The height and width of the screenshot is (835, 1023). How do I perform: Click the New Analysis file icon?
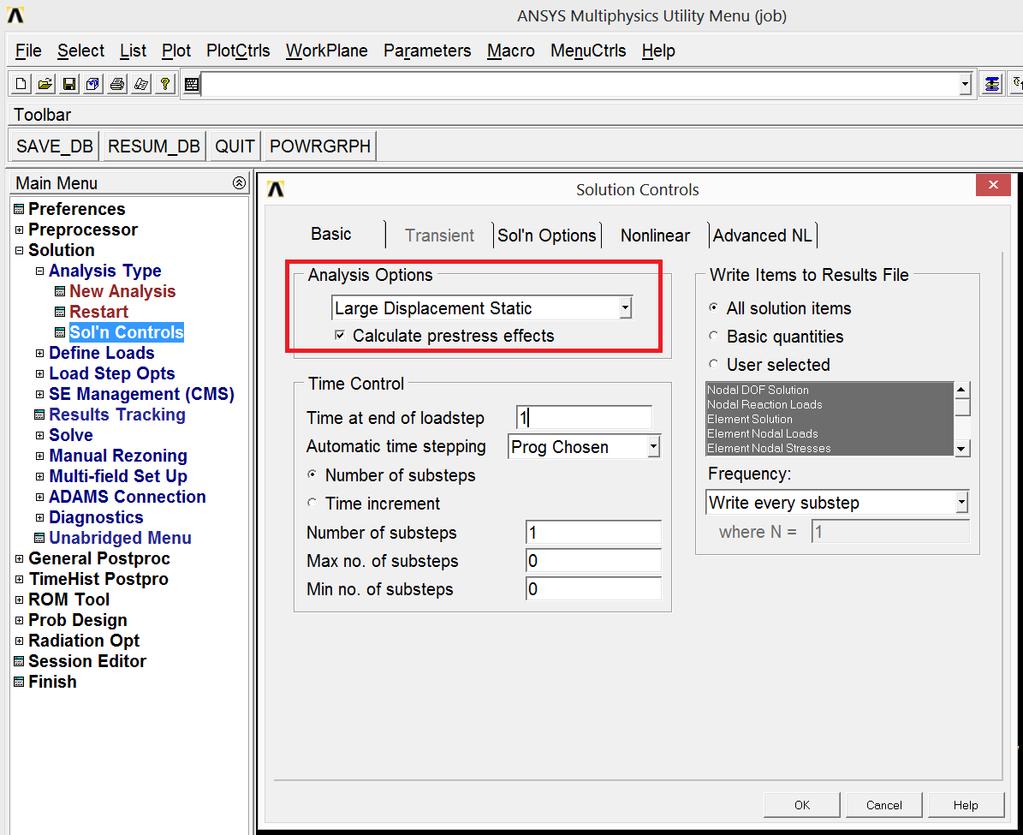coord(21,84)
